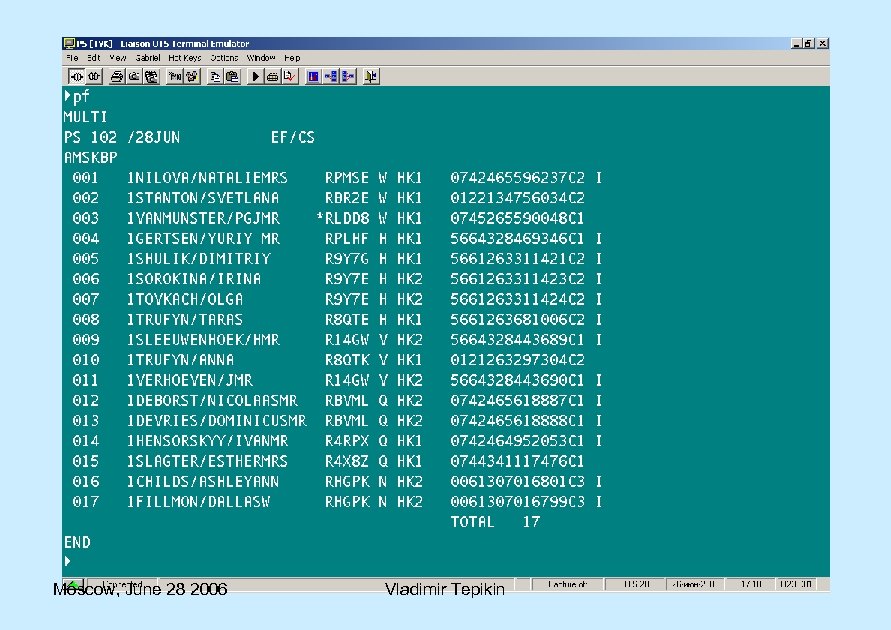Click passenger name DEVRIES/DOMINICUSMR

tap(221, 421)
